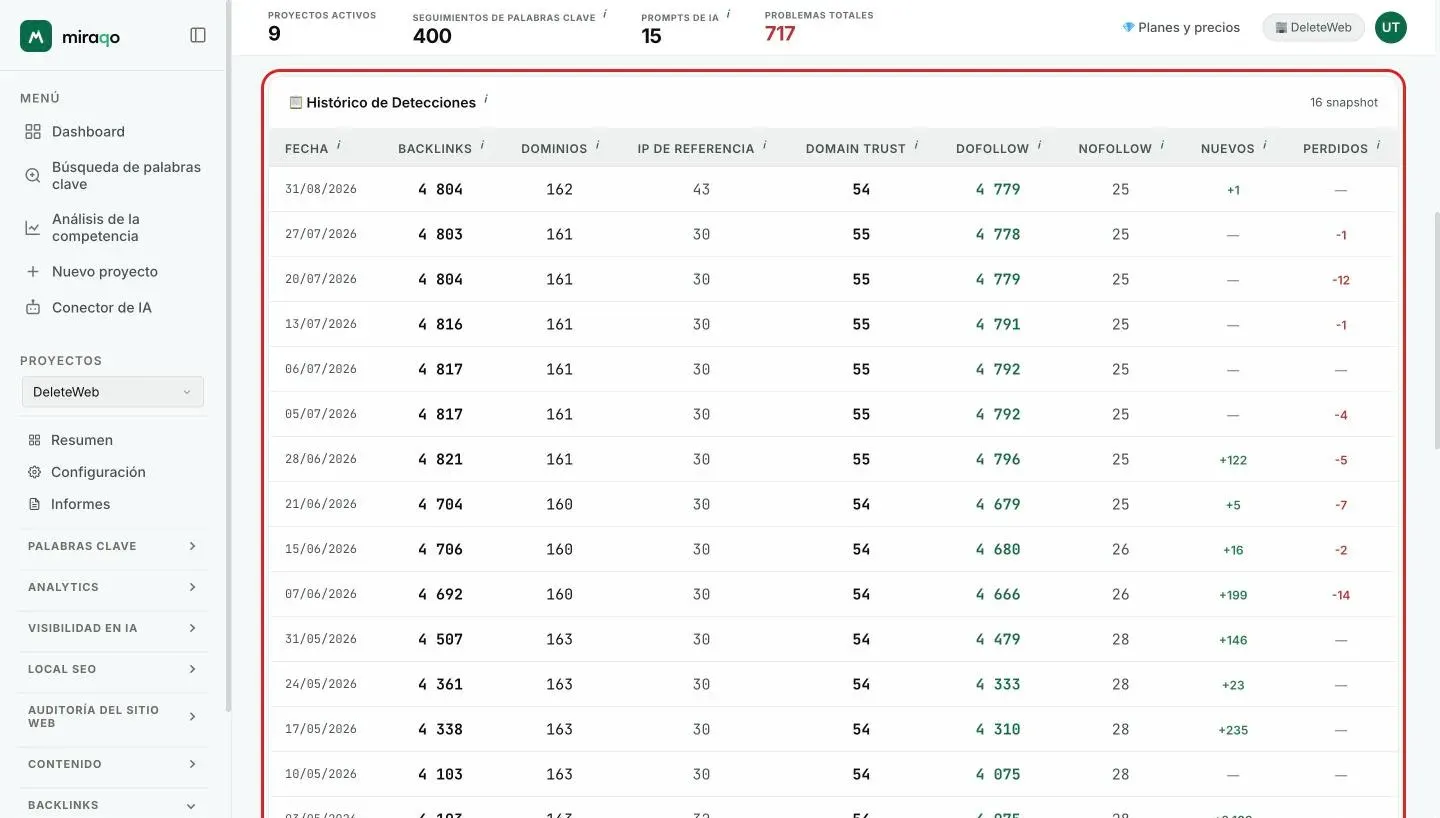Click the Informes document icon

pyautogui.click(x=34, y=504)
